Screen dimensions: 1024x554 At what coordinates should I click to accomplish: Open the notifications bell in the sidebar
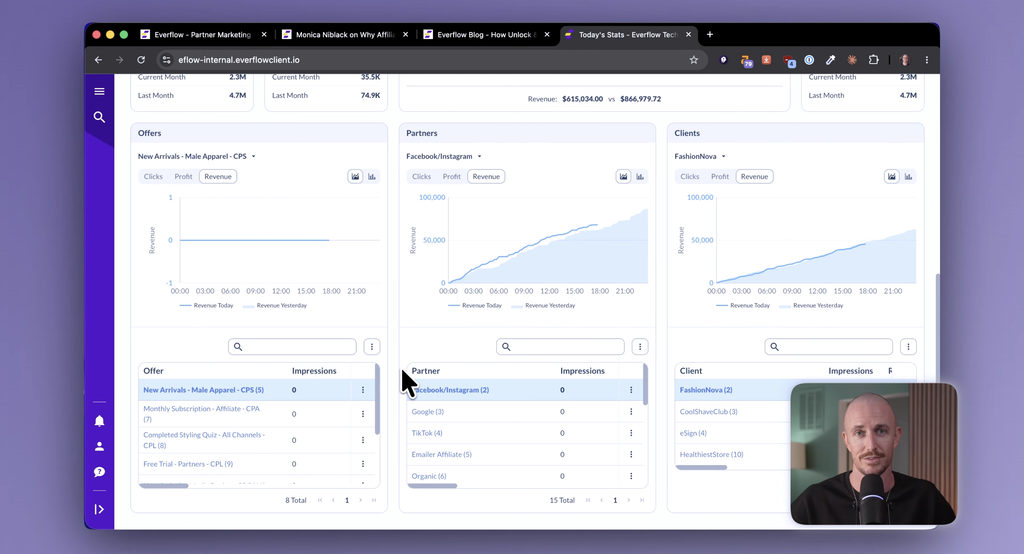[99, 421]
